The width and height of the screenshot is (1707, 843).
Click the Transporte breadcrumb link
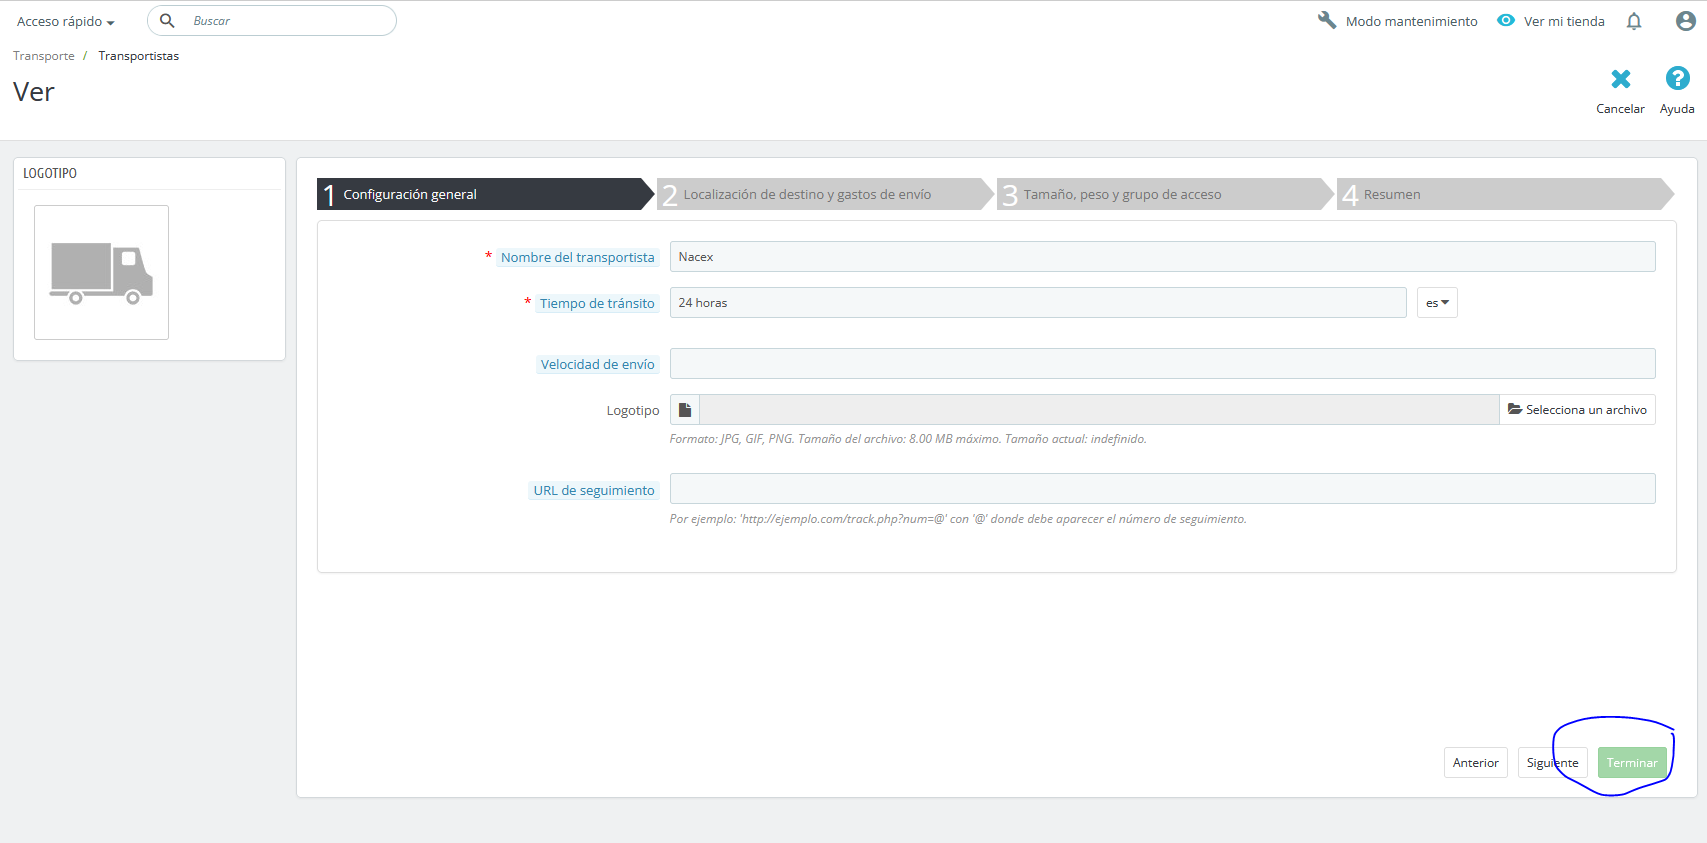point(44,56)
